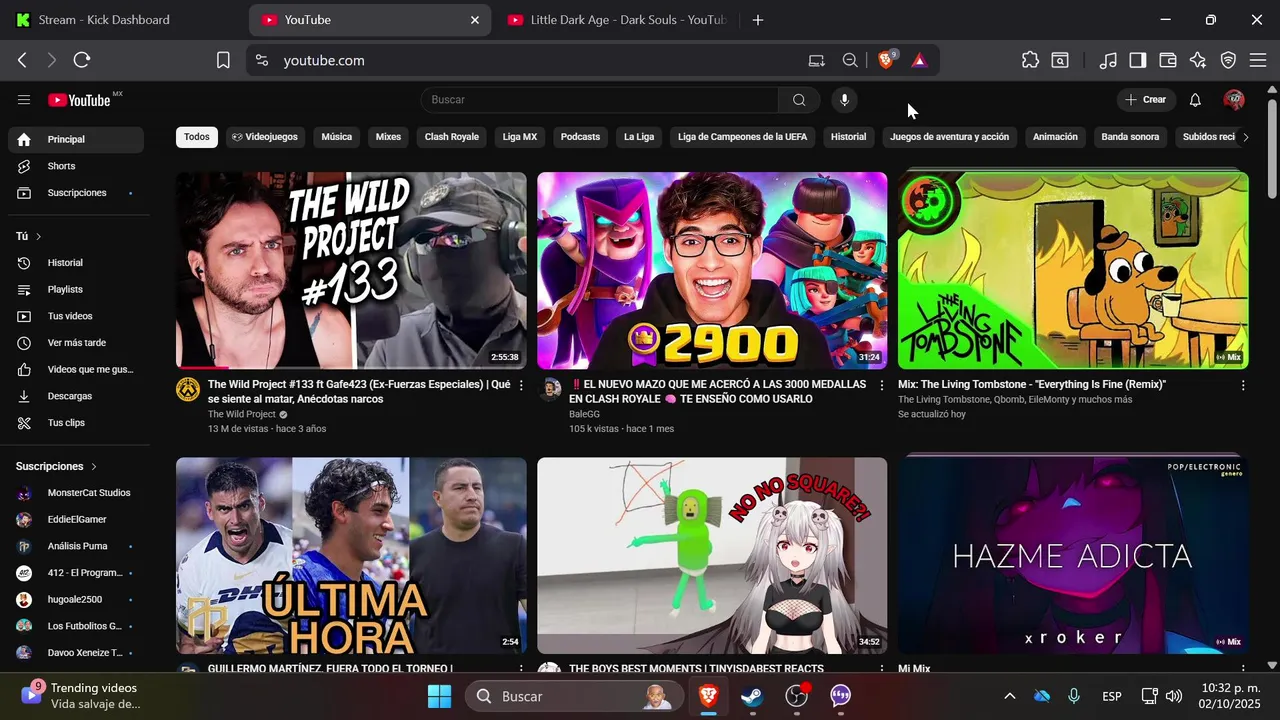The width and height of the screenshot is (1280, 720).
Task: Open Brave Wallet icon
Action: point(1167,60)
